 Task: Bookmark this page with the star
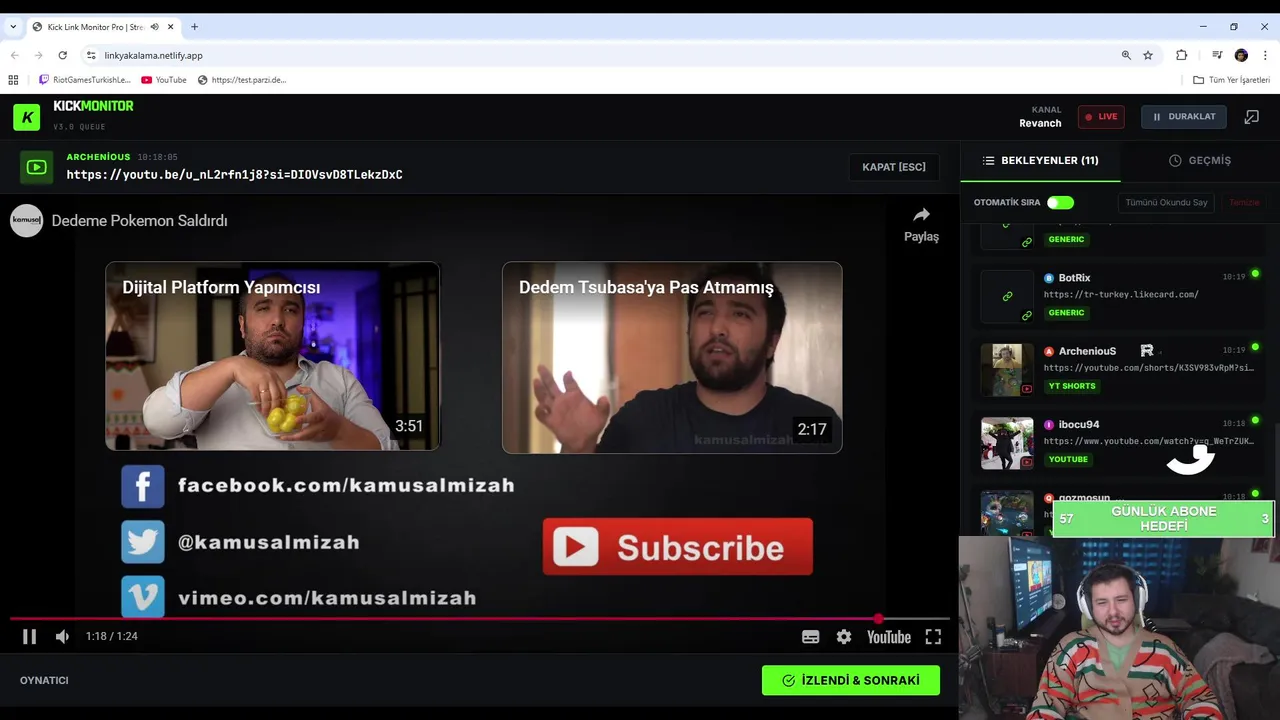click(1148, 55)
